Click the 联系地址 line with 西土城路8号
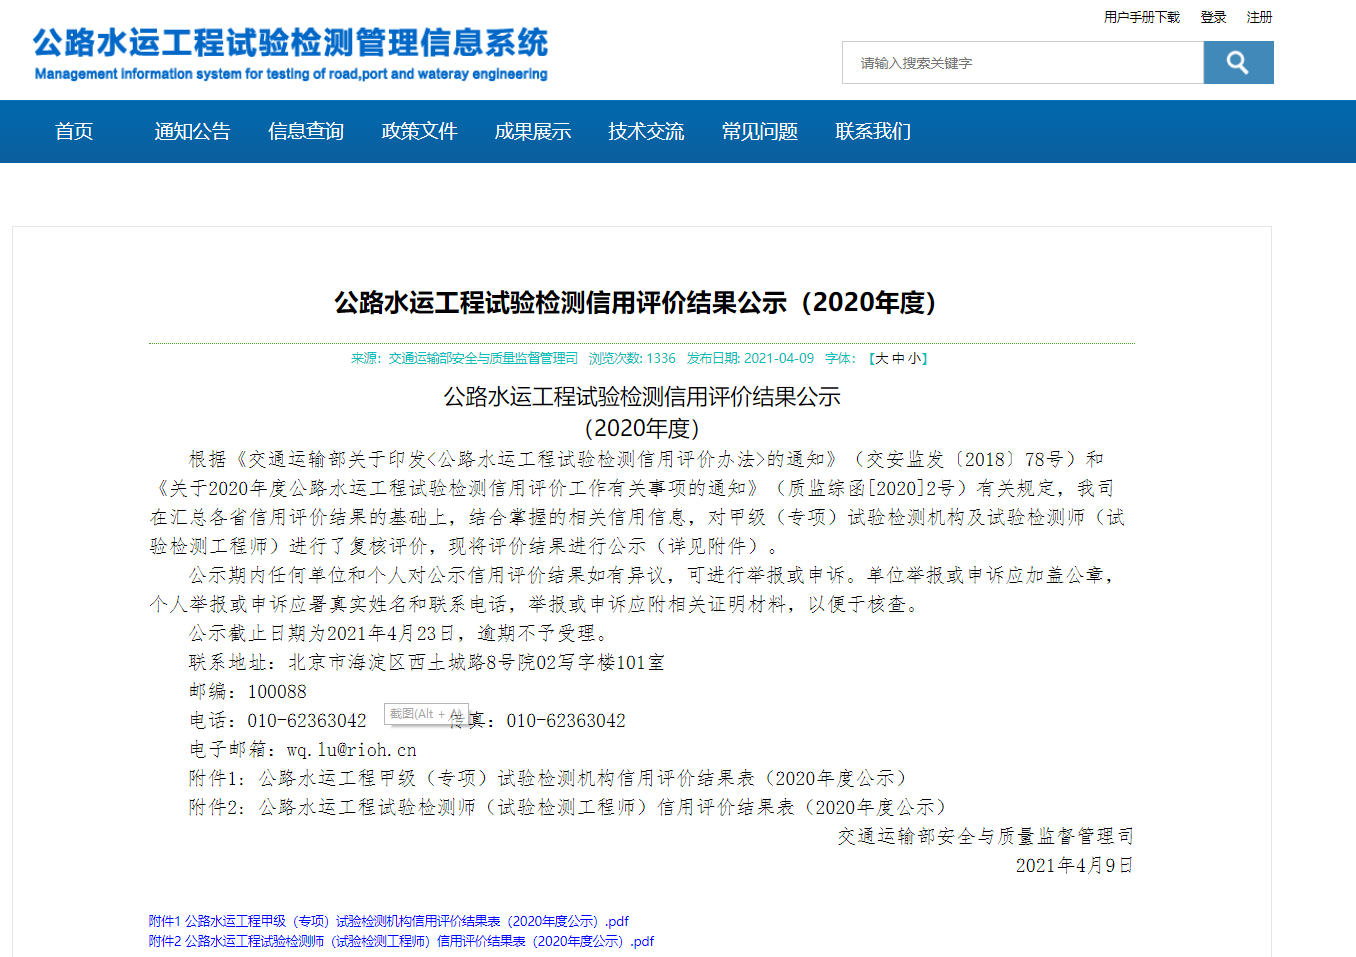The height and width of the screenshot is (957, 1356). (427, 662)
